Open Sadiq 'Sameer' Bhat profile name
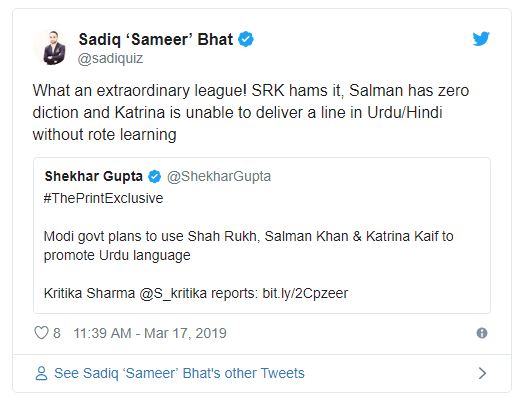 click(156, 39)
